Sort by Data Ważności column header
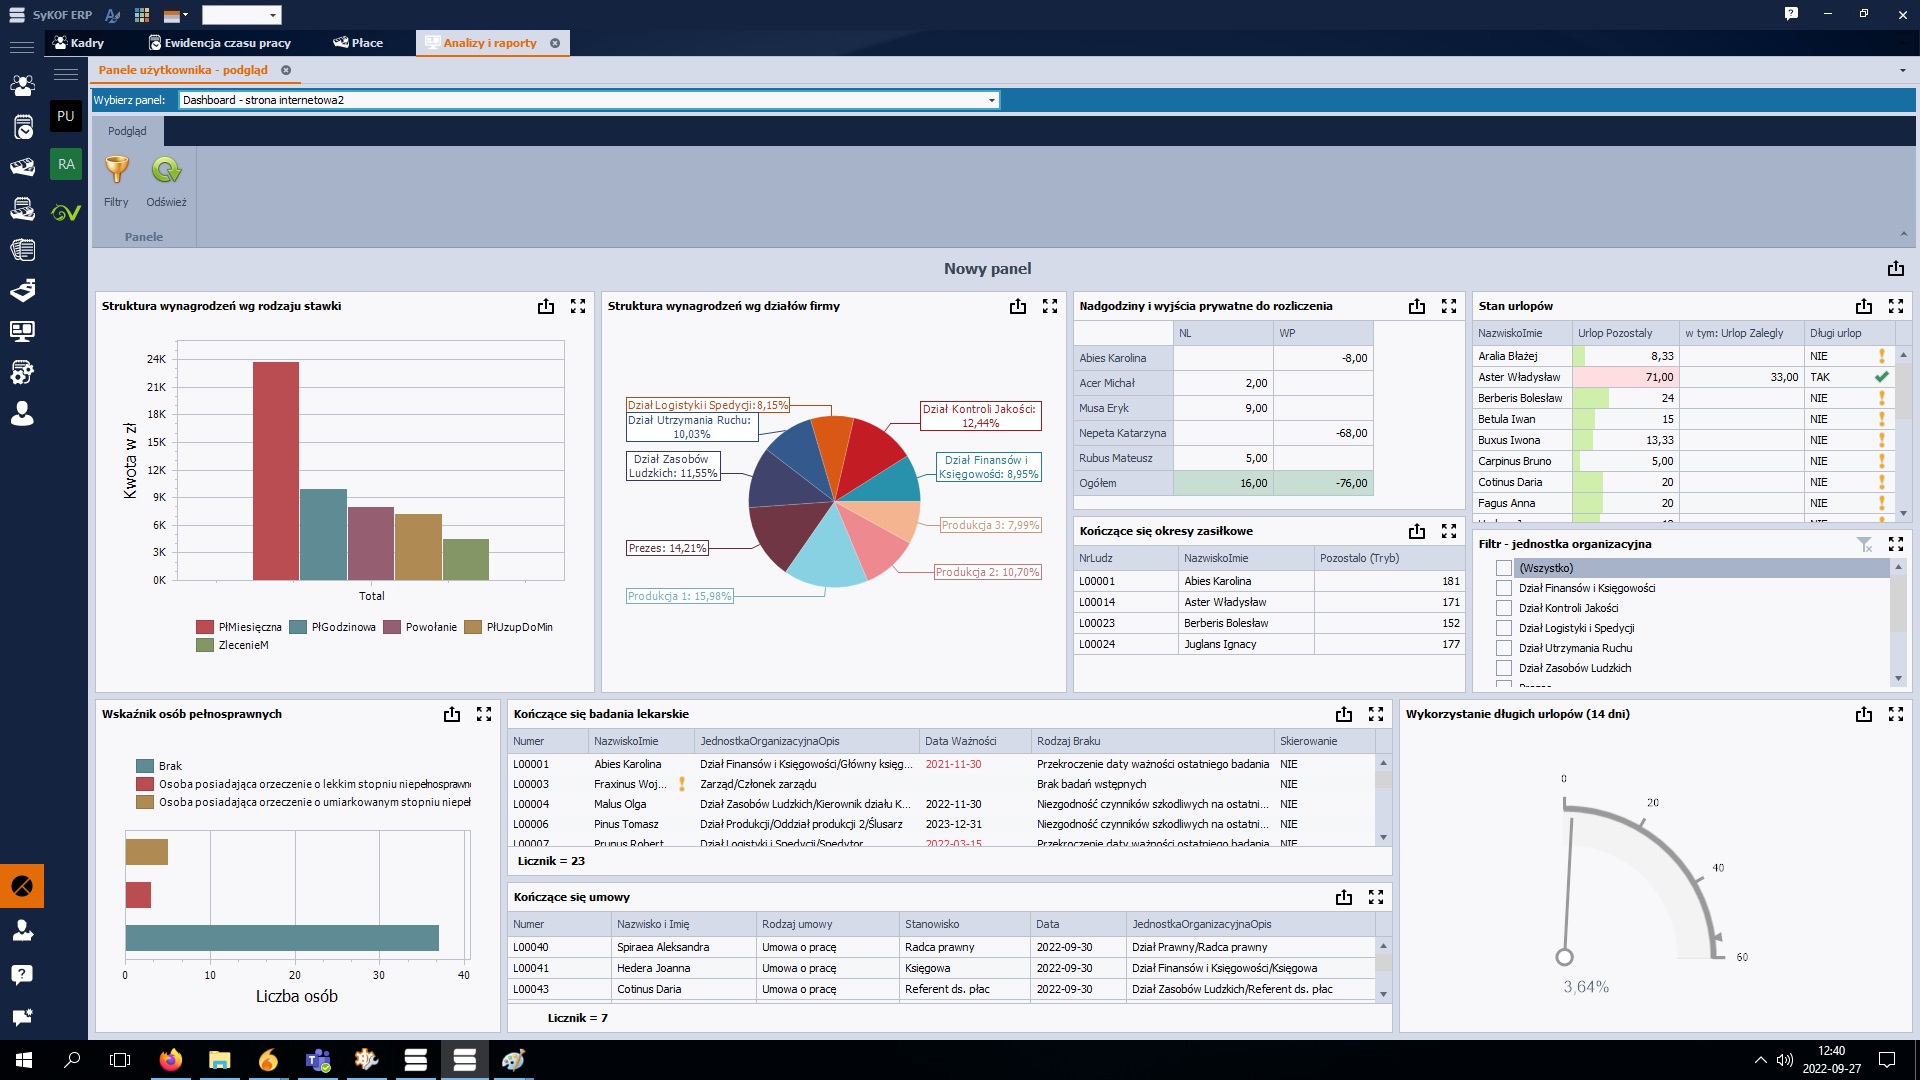Viewport: 1920px width, 1080px height. point(960,741)
